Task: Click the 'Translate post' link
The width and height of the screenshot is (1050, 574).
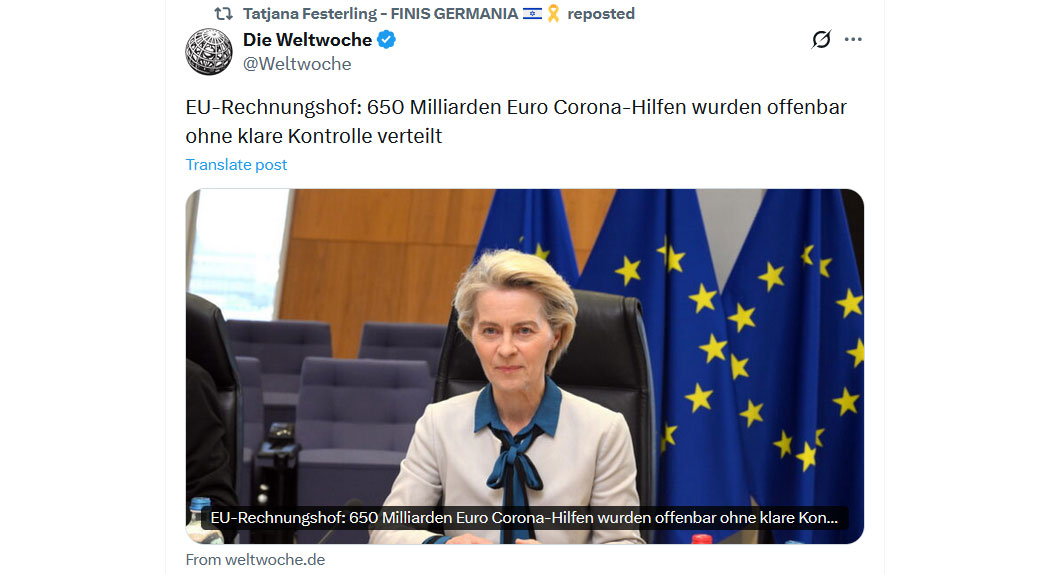Action: coord(236,165)
